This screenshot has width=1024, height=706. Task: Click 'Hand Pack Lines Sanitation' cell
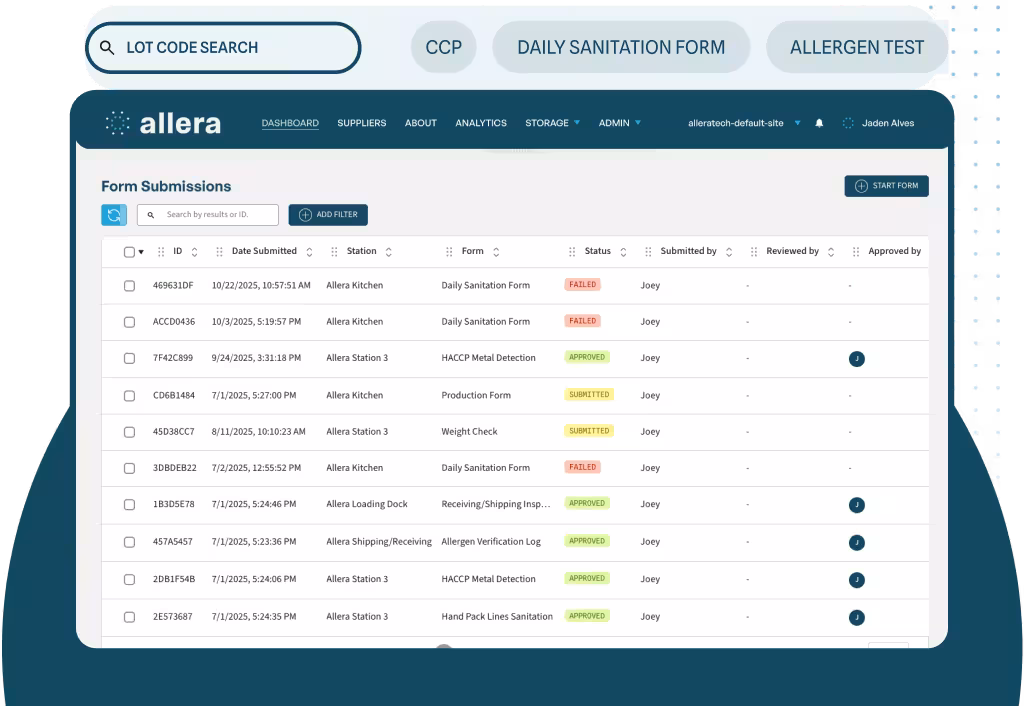coord(496,617)
